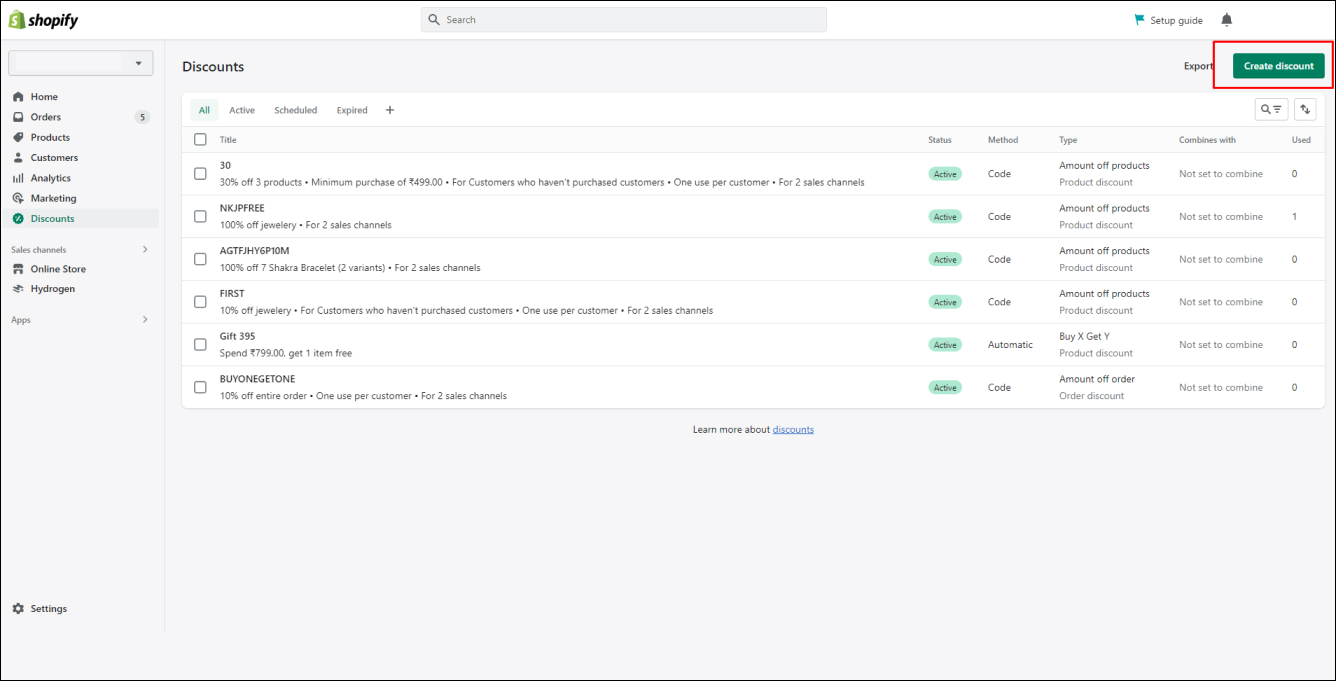Open Orders in the sidebar
The width and height of the screenshot is (1336, 681).
46,117
